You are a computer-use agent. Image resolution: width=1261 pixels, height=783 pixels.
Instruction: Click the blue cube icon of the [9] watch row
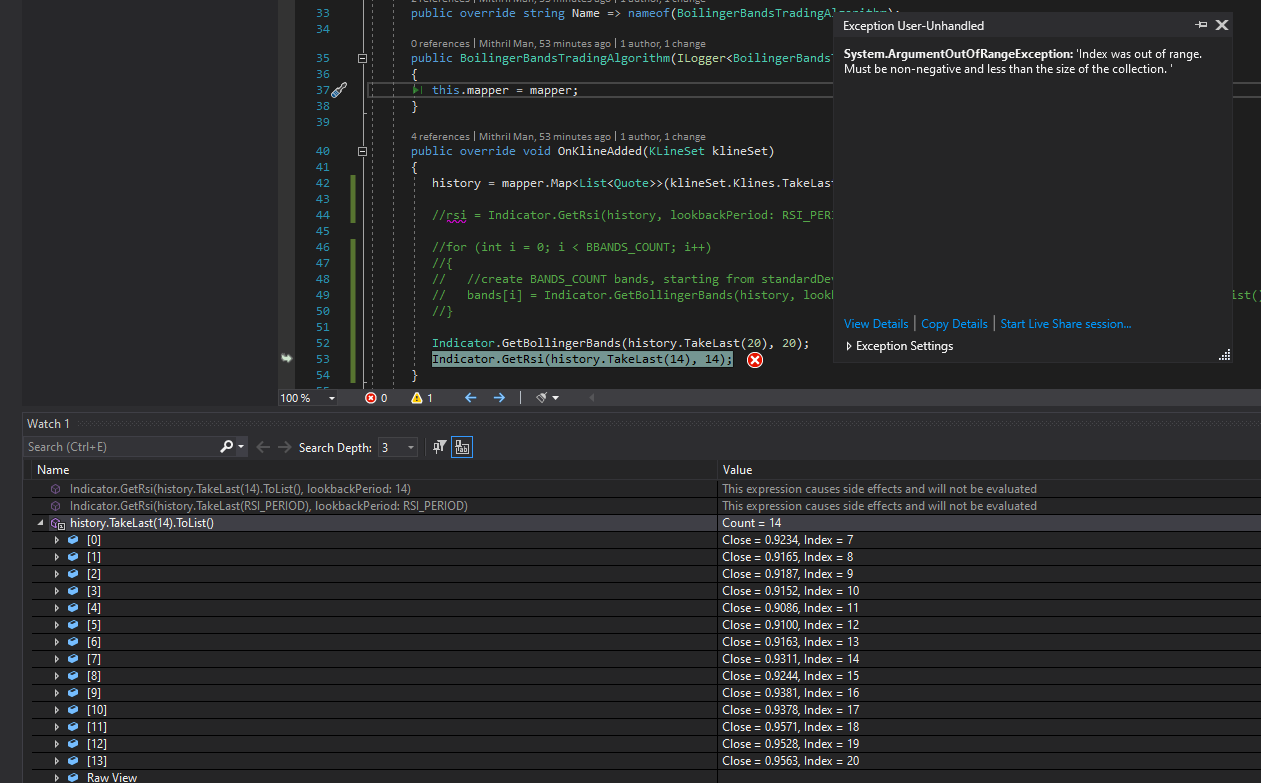point(73,693)
